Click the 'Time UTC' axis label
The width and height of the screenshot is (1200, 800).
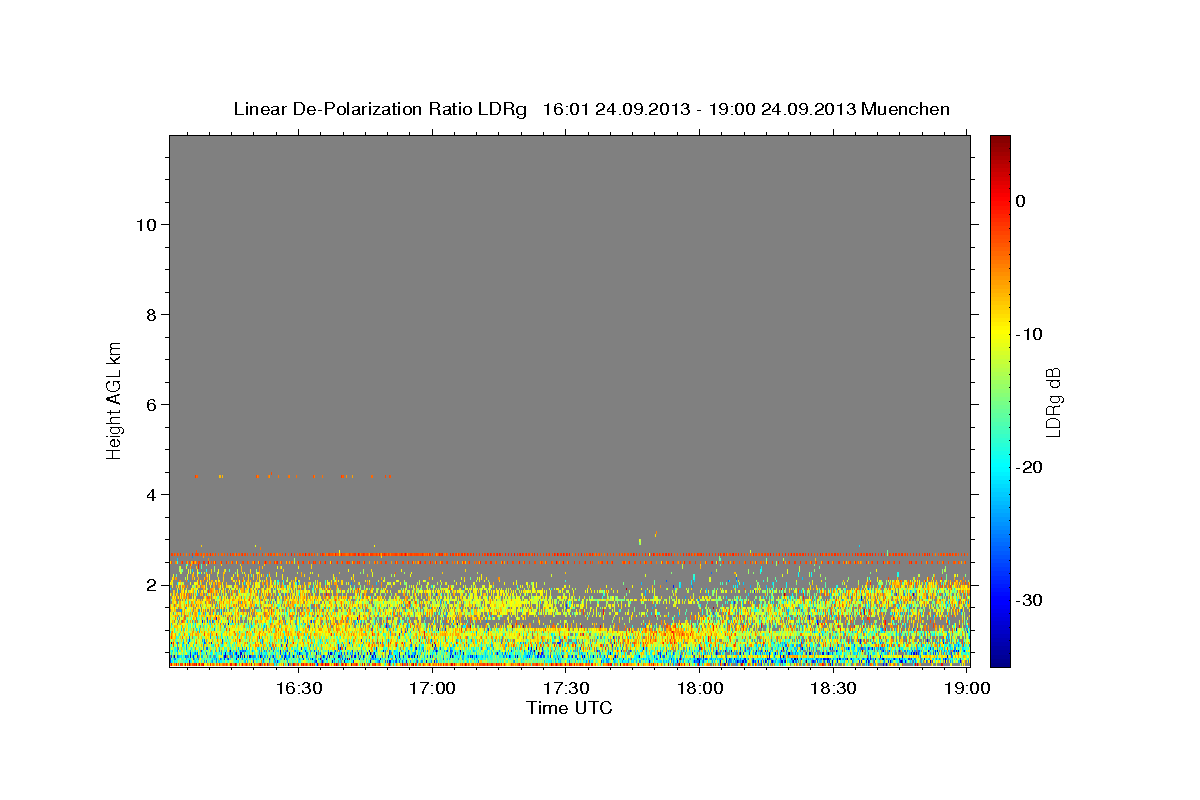click(569, 708)
